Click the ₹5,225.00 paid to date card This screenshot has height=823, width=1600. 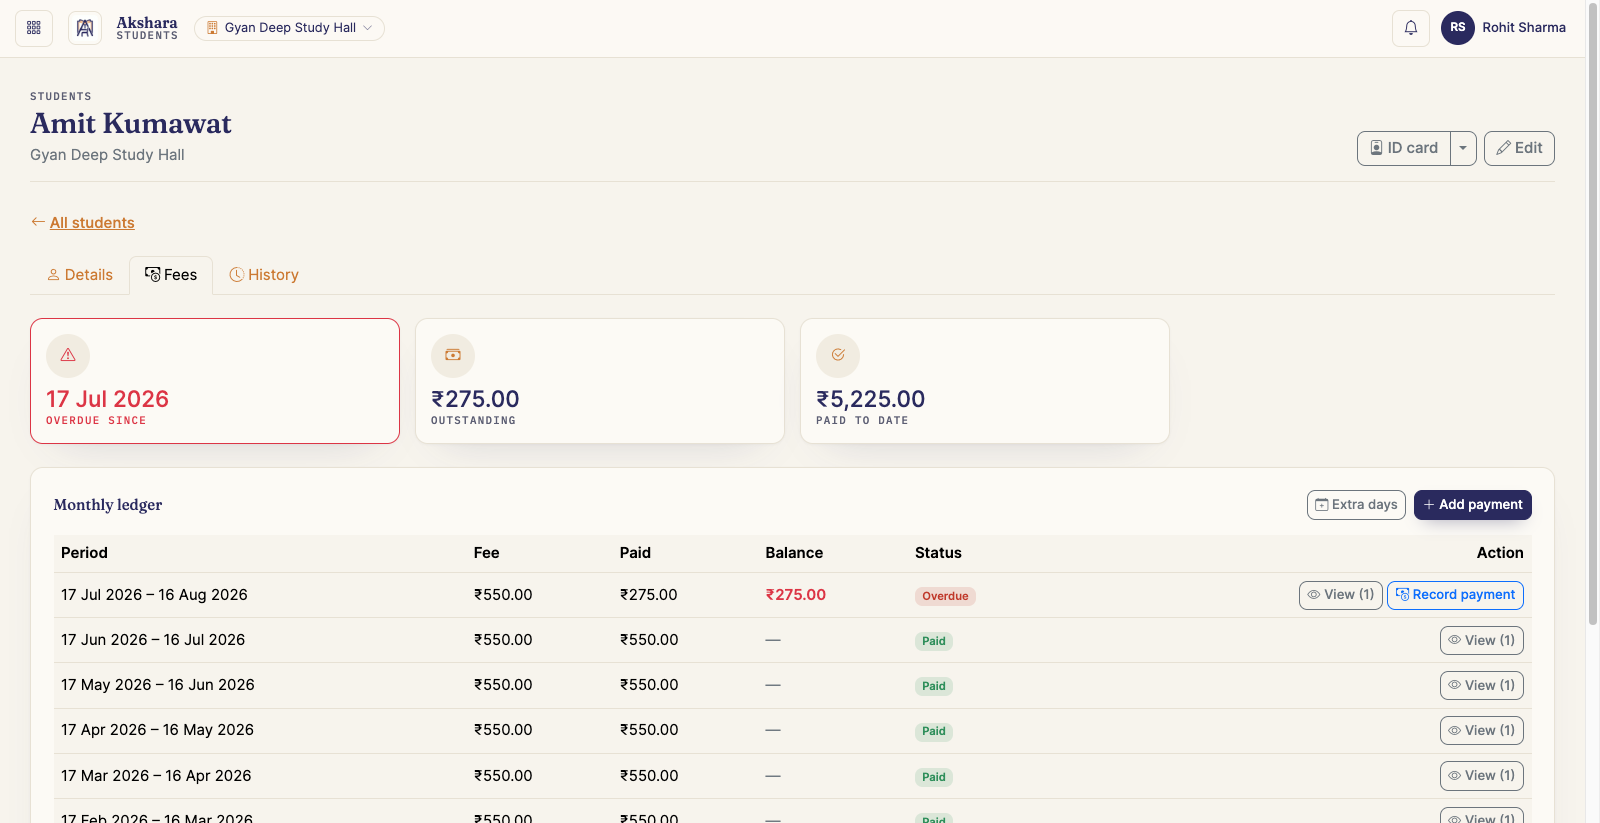tap(985, 381)
